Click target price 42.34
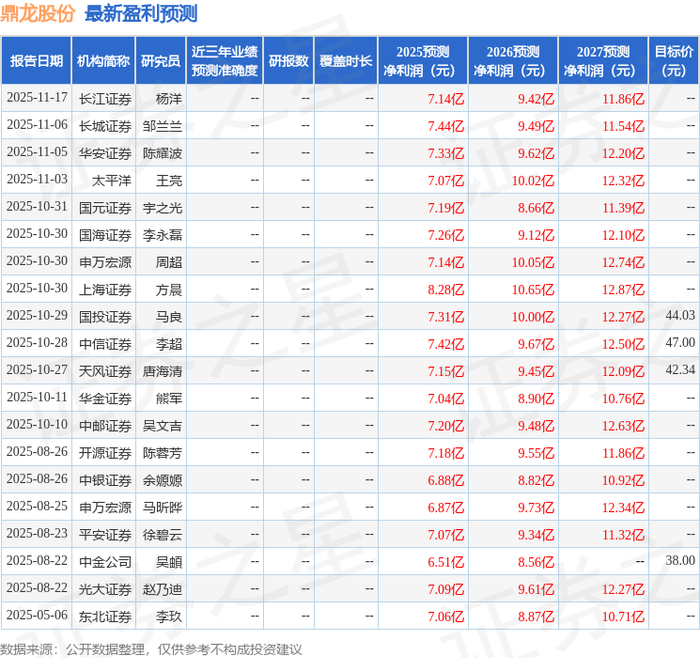This screenshot has width=700, height=658. click(x=680, y=370)
